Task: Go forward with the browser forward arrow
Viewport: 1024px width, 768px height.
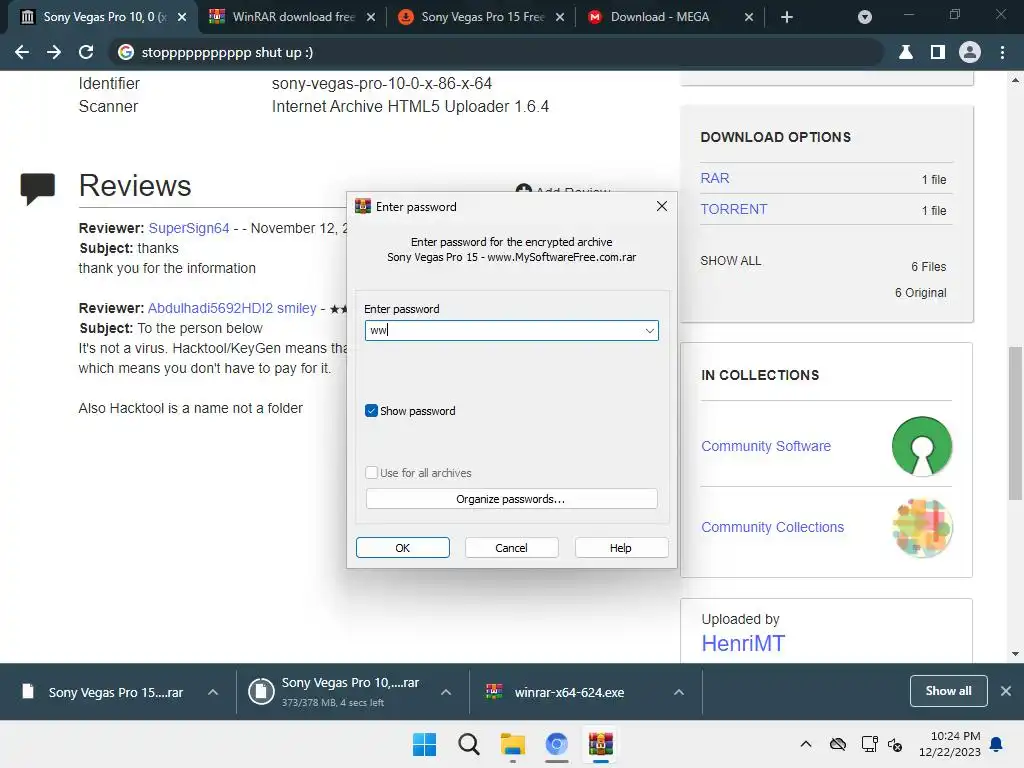Action: (54, 52)
